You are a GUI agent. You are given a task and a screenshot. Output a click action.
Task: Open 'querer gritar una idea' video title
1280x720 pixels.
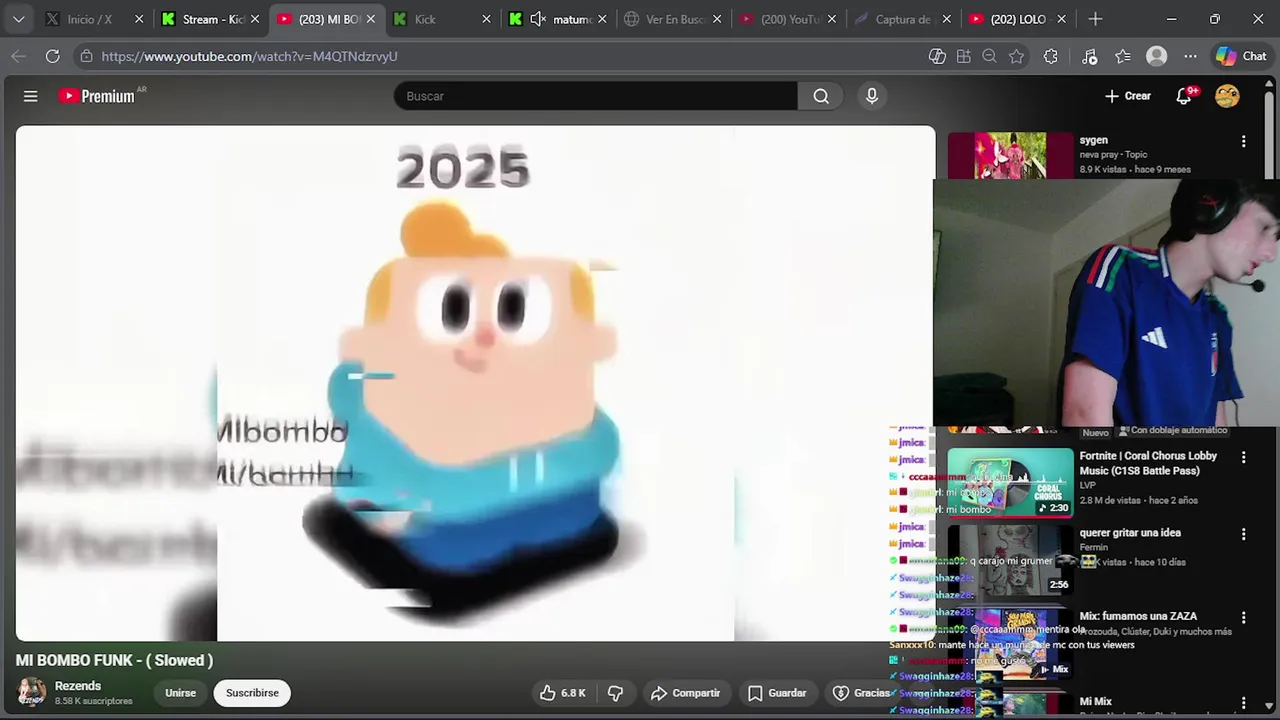pos(1130,533)
